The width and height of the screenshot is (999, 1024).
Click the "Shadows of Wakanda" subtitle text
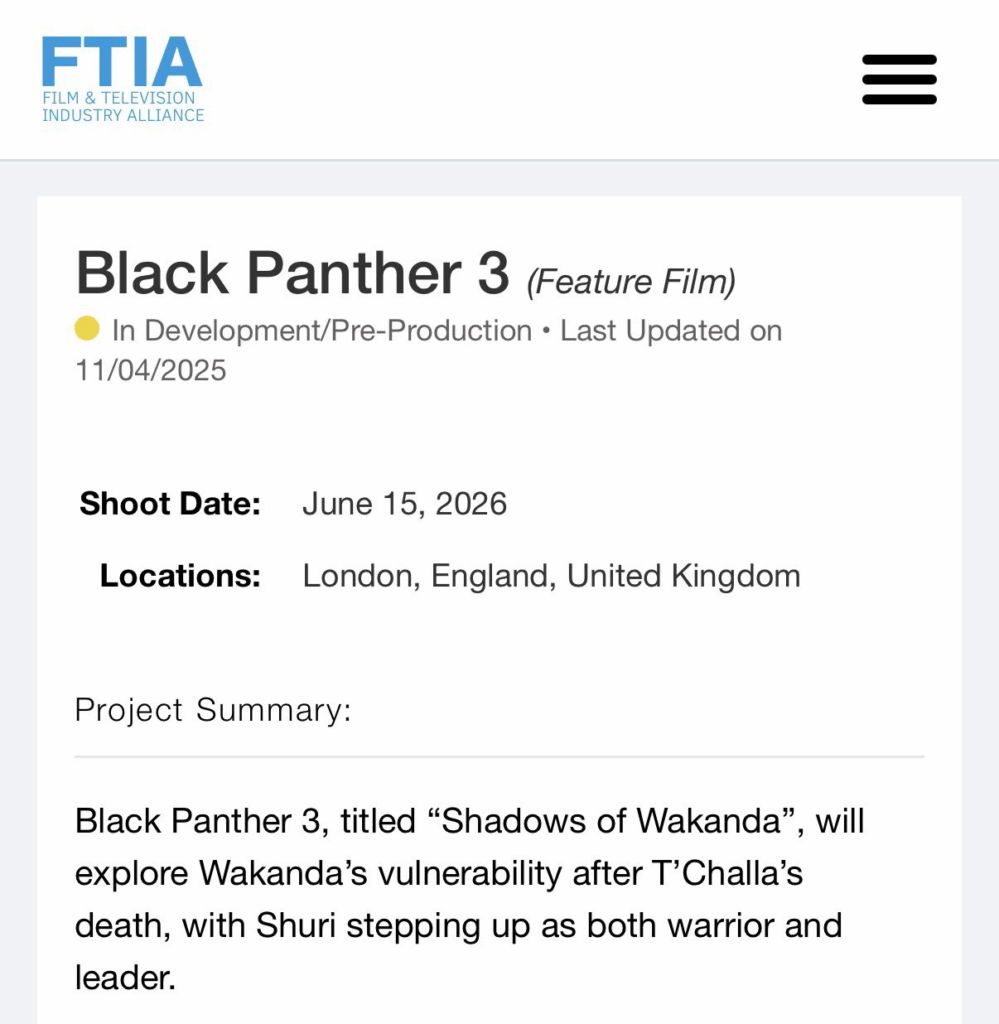(x=611, y=821)
